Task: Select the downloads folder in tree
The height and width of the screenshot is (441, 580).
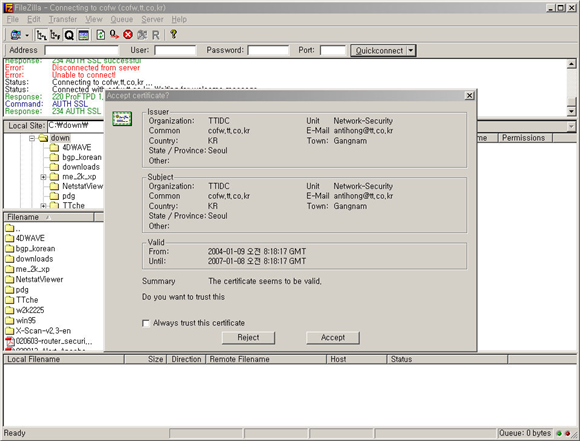Action: (x=81, y=167)
